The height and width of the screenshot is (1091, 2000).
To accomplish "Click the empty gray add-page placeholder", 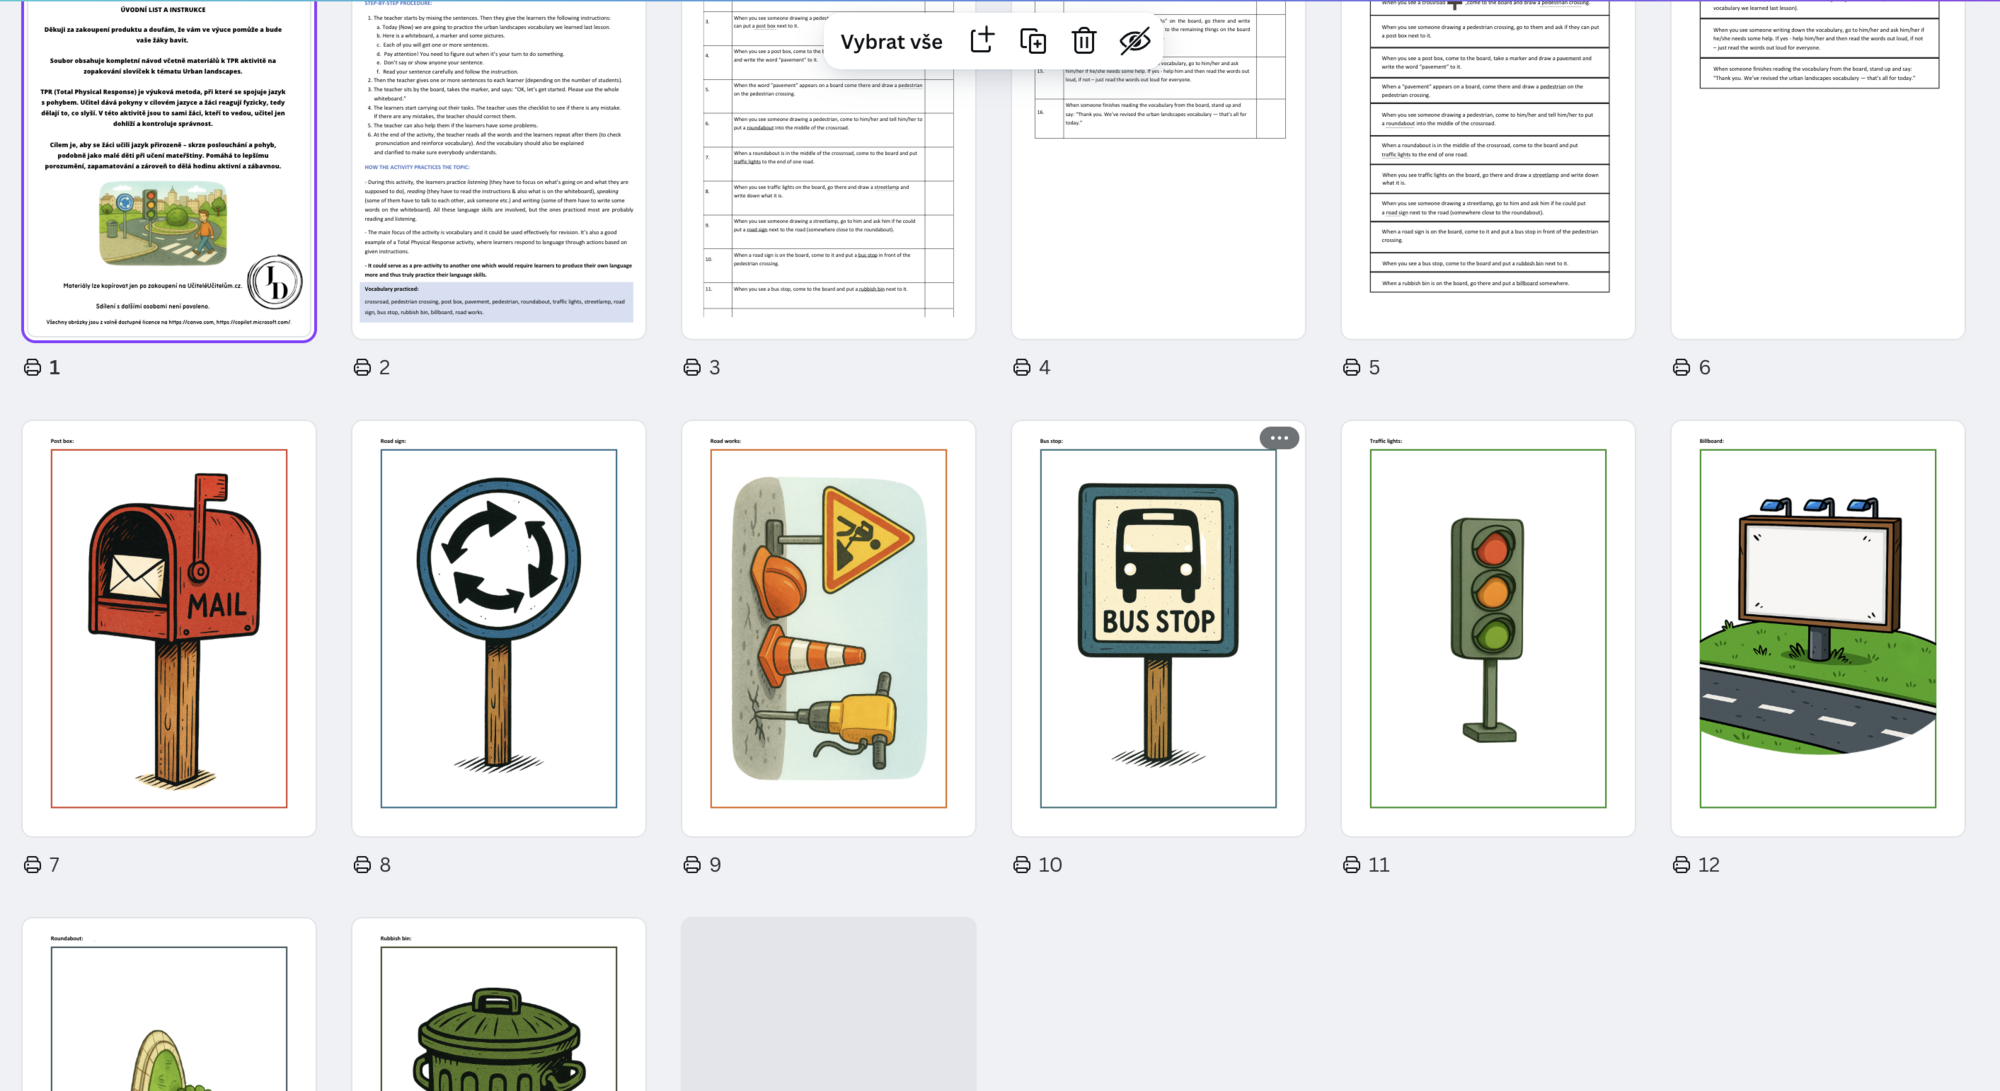I will 828,1004.
